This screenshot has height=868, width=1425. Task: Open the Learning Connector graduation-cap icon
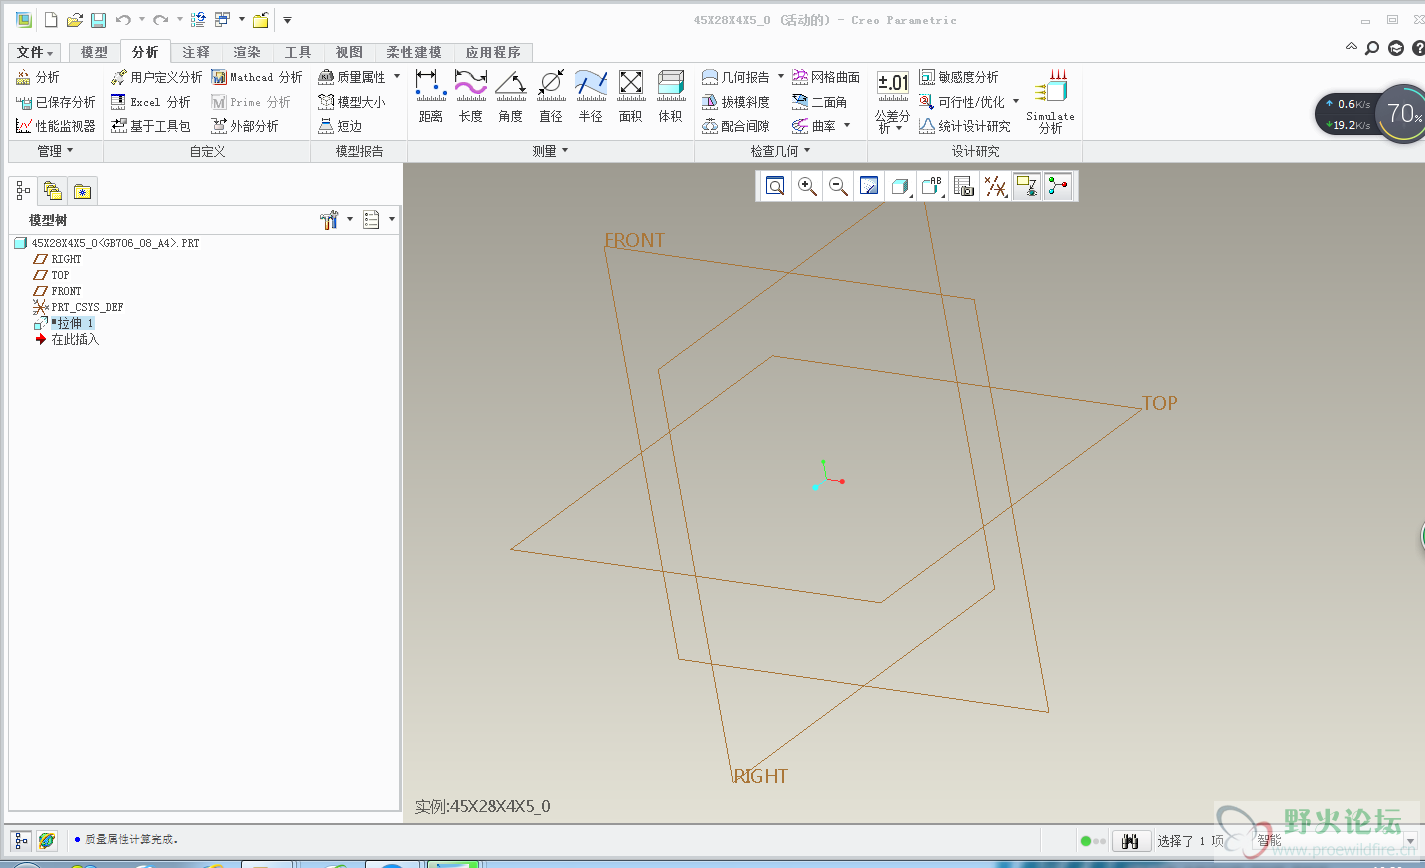point(1395,48)
